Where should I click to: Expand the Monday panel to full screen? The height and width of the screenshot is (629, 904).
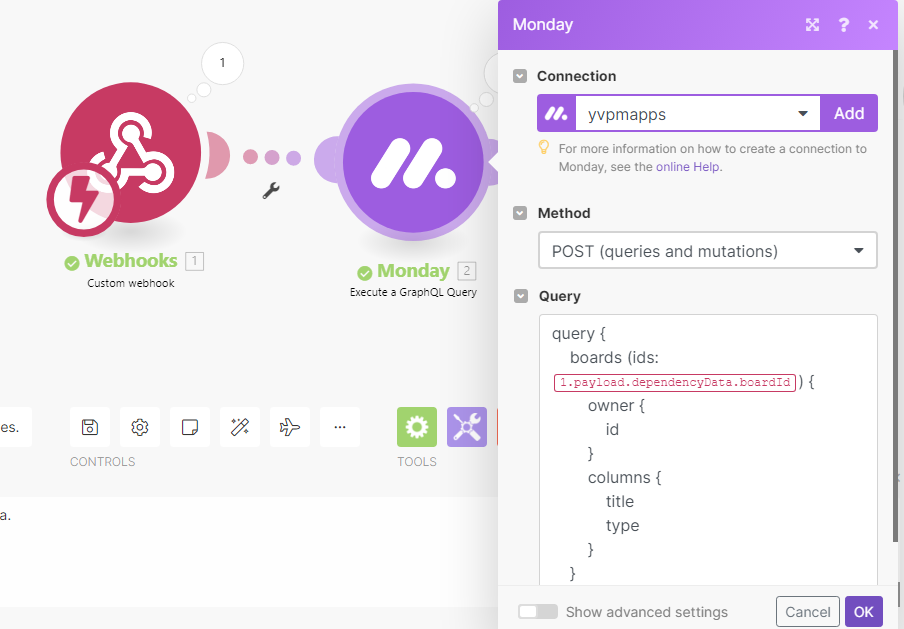(x=812, y=25)
